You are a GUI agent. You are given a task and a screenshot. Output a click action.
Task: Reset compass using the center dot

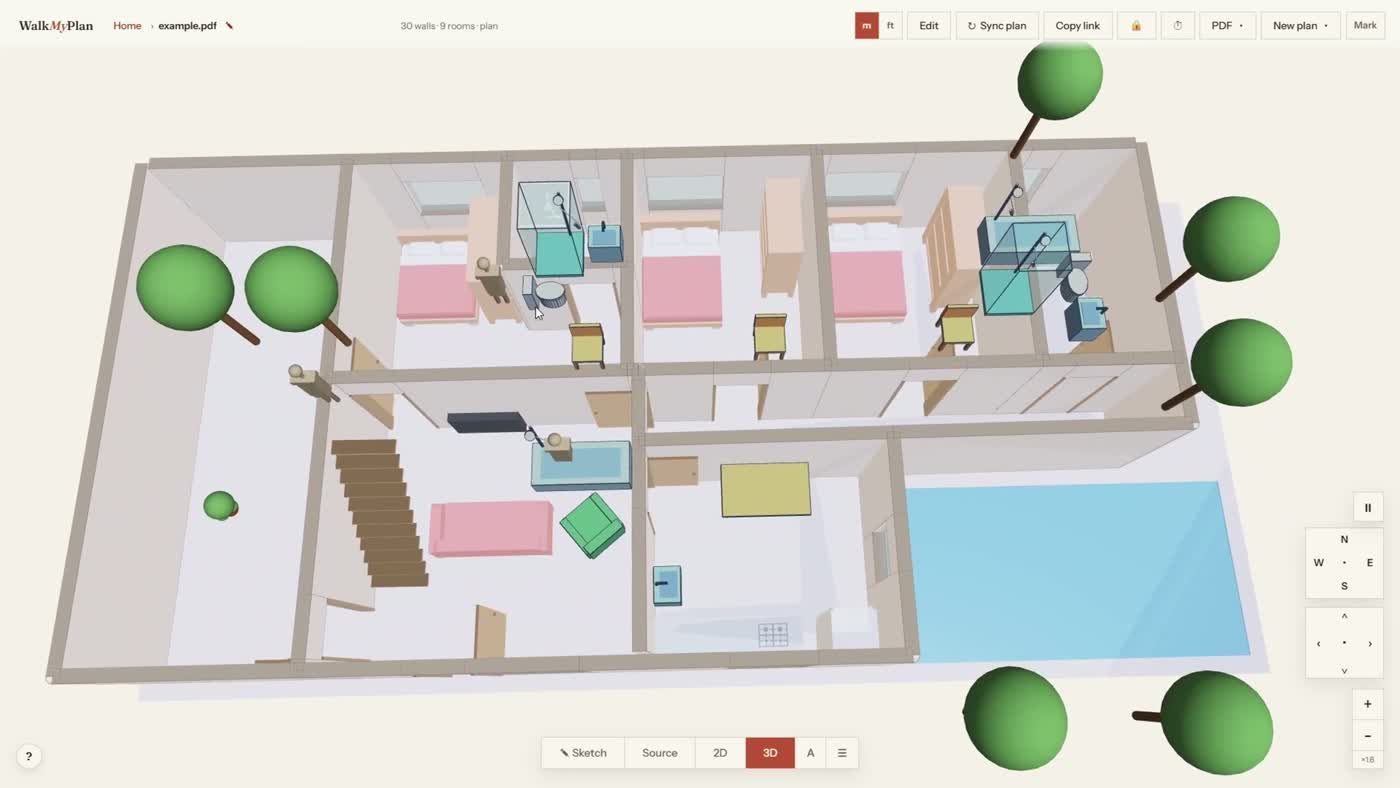pos(1344,563)
